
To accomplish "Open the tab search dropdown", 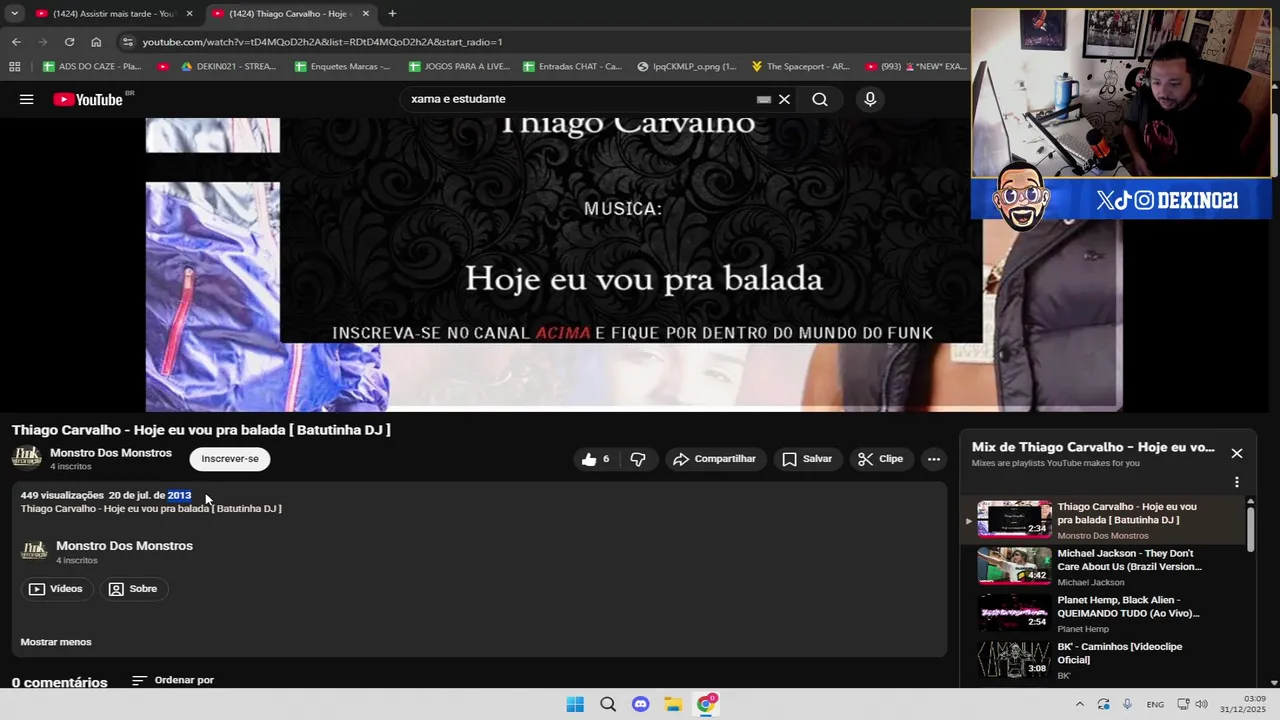I will tap(14, 14).
